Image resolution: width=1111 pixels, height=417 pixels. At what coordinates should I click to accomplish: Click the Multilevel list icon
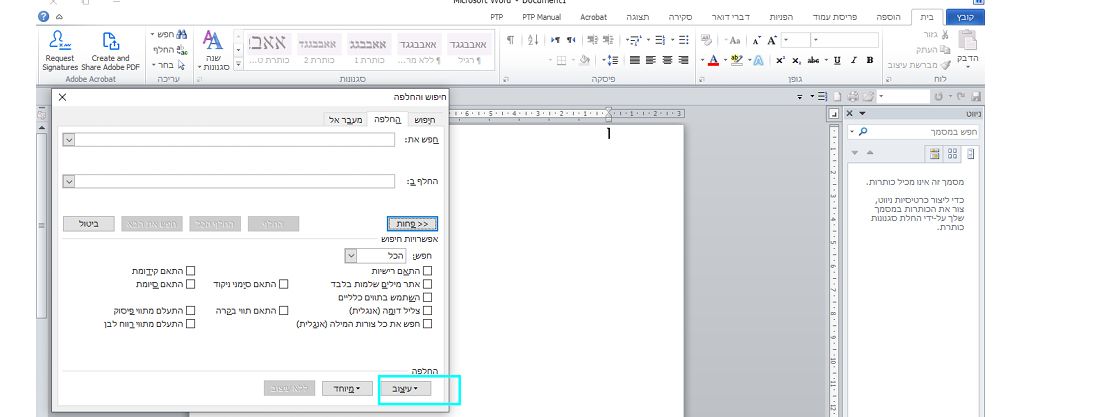(635, 40)
